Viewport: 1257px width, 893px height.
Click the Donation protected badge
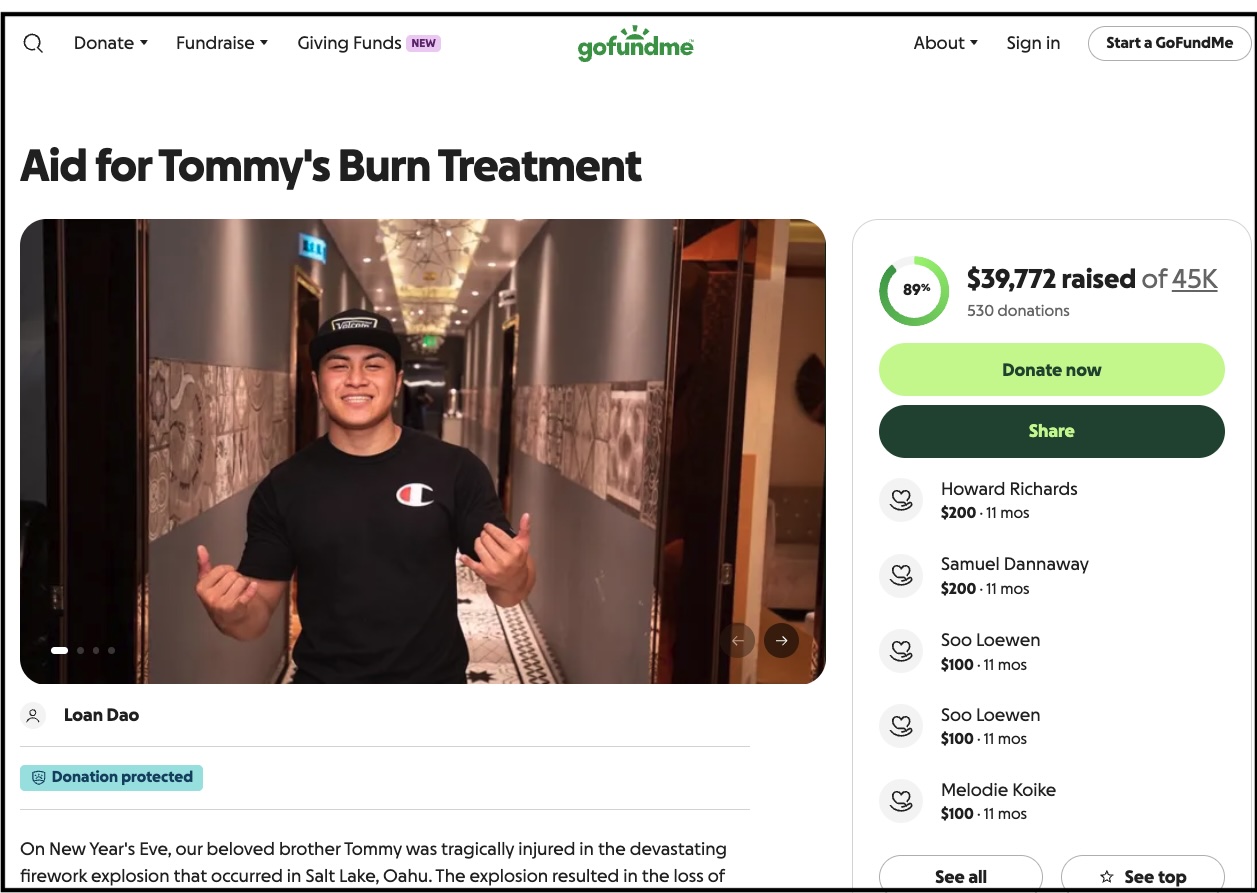click(x=111, y=777)
